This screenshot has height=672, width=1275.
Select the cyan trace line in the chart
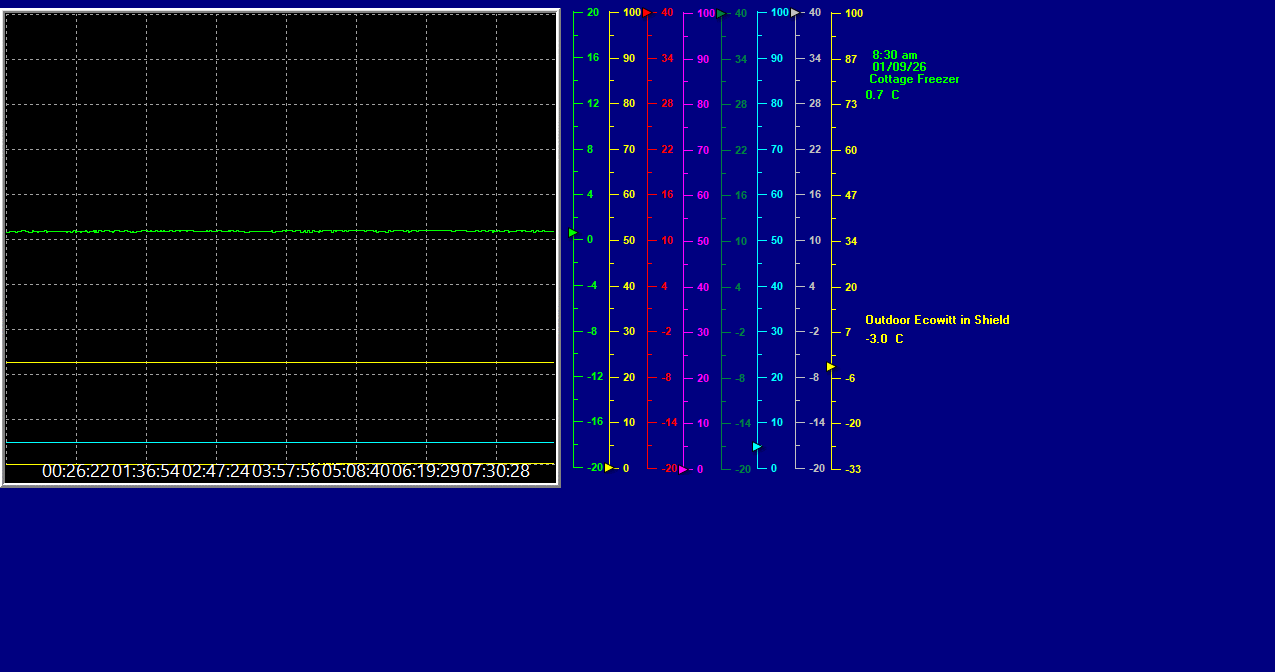coord(280,442)
